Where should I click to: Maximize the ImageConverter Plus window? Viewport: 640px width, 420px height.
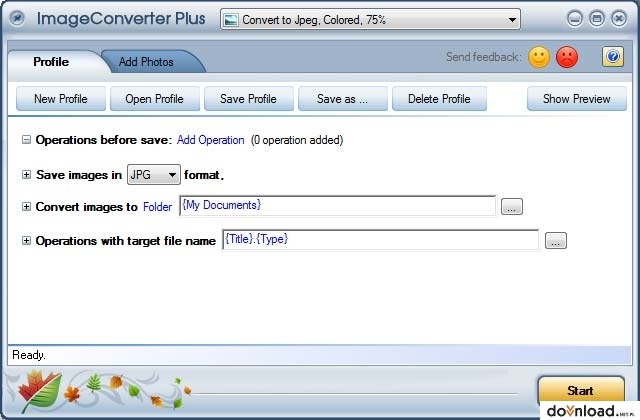[x=597, y=18]
